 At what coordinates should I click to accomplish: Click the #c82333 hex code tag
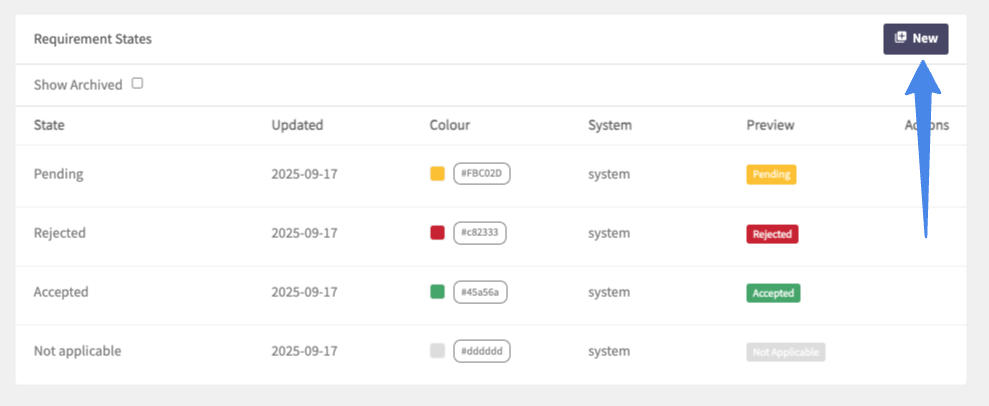481,233
